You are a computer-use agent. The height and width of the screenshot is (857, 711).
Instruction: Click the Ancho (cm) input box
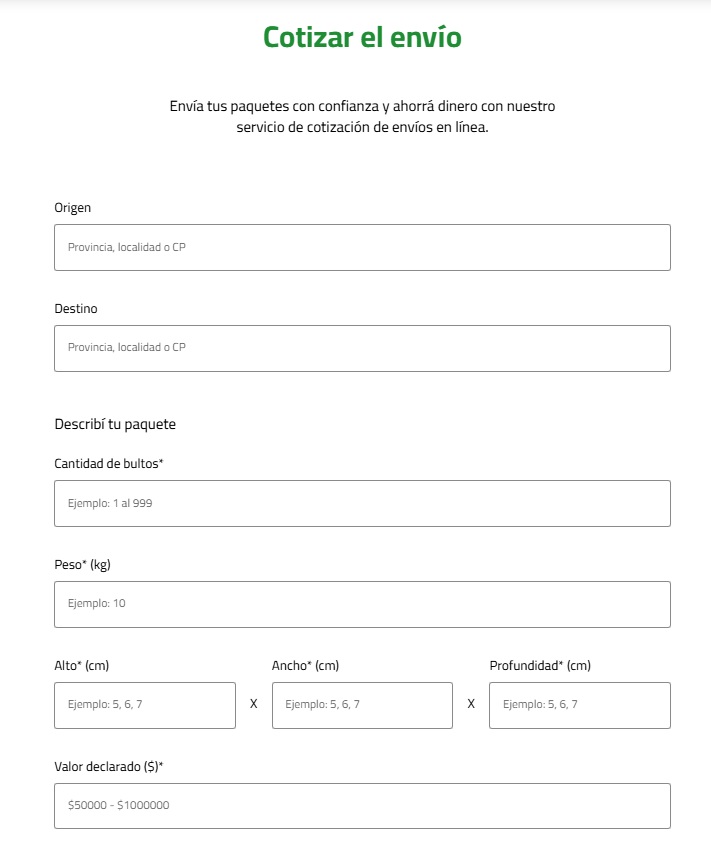(x=362, y=705)
